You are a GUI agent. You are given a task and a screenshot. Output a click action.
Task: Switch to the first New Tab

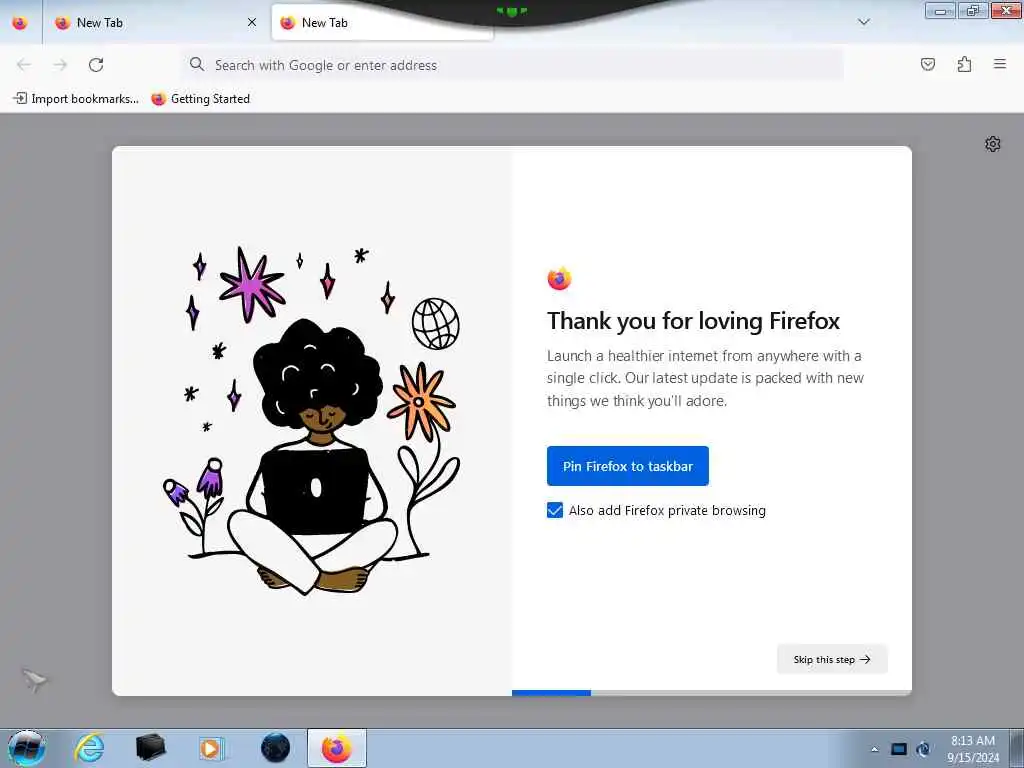[x=157, y=23]
